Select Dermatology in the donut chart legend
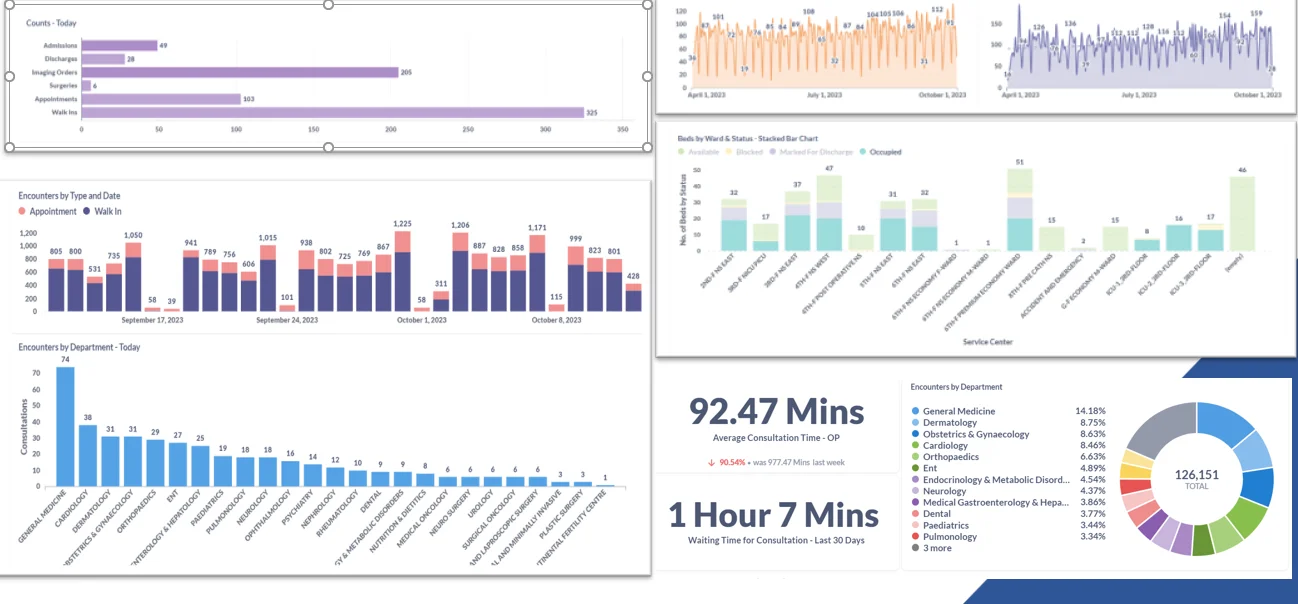Viewport: 1298px width, 604px height. point(951,423)
